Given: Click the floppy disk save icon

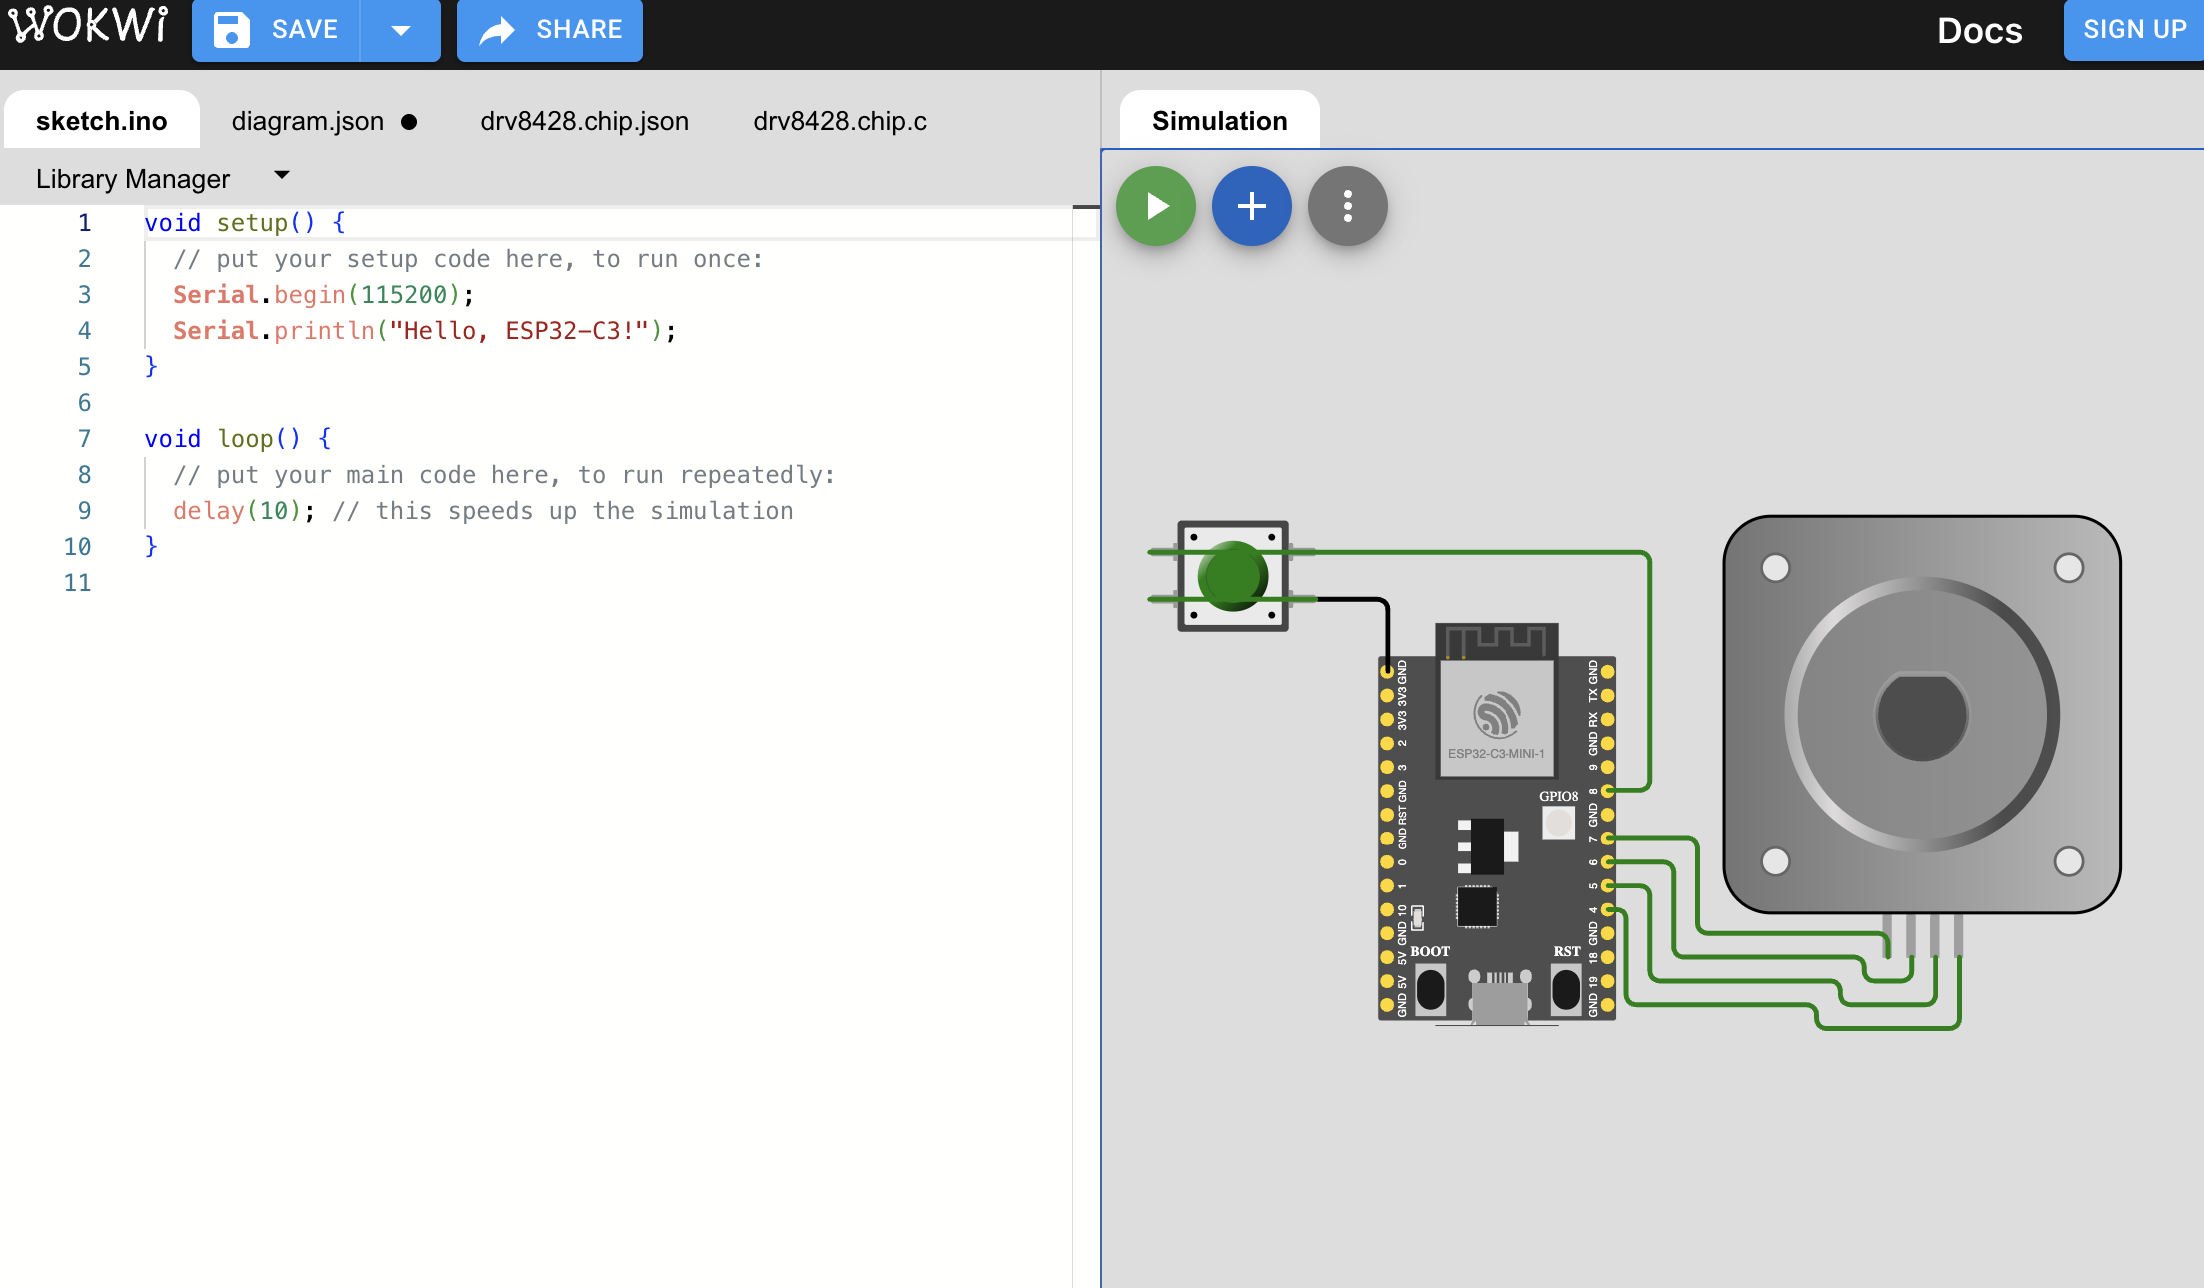Looking at the screenshot, I should [231, 30].
